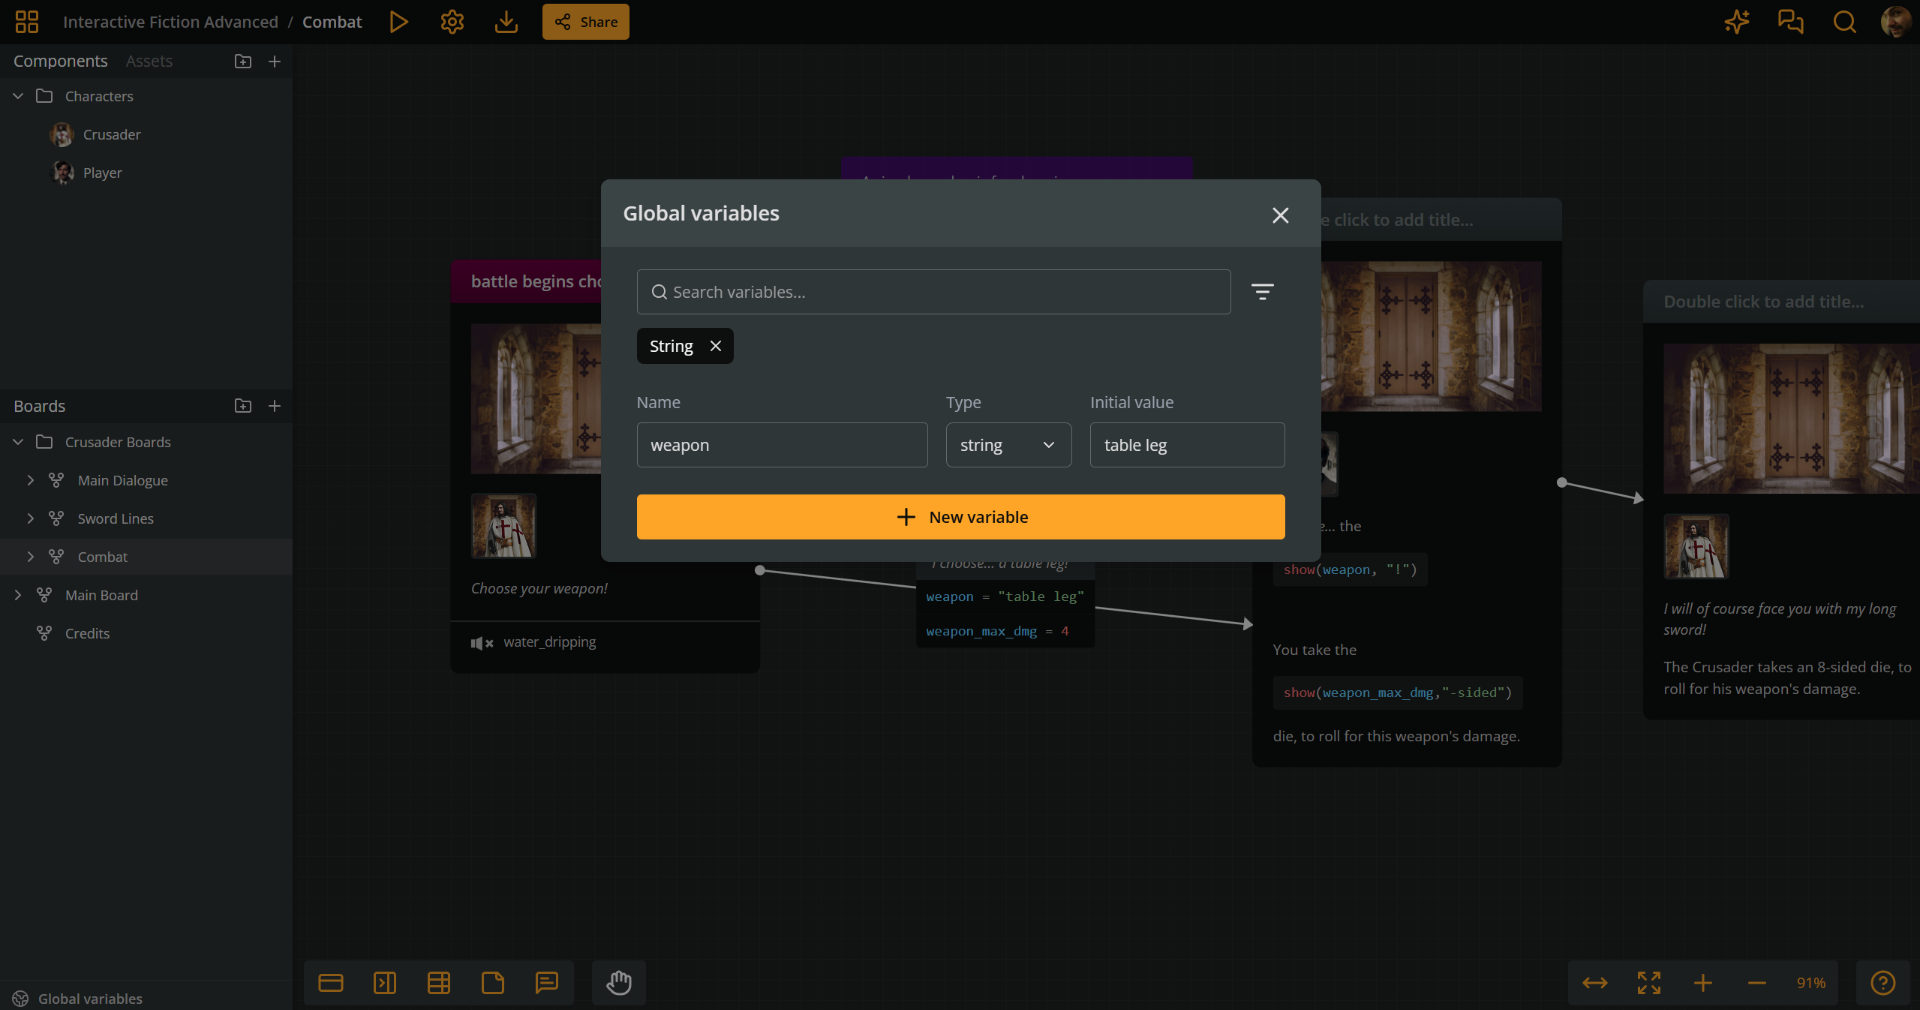Select the table tool in bottom toolbar
The width and height of the screenshot is (1920, 1010).
[x=439, y=983]
